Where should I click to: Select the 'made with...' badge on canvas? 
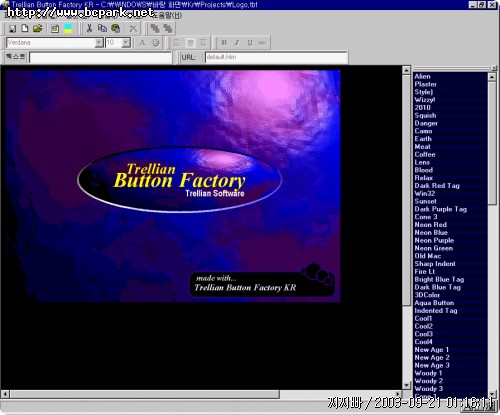tap(262, 280)
